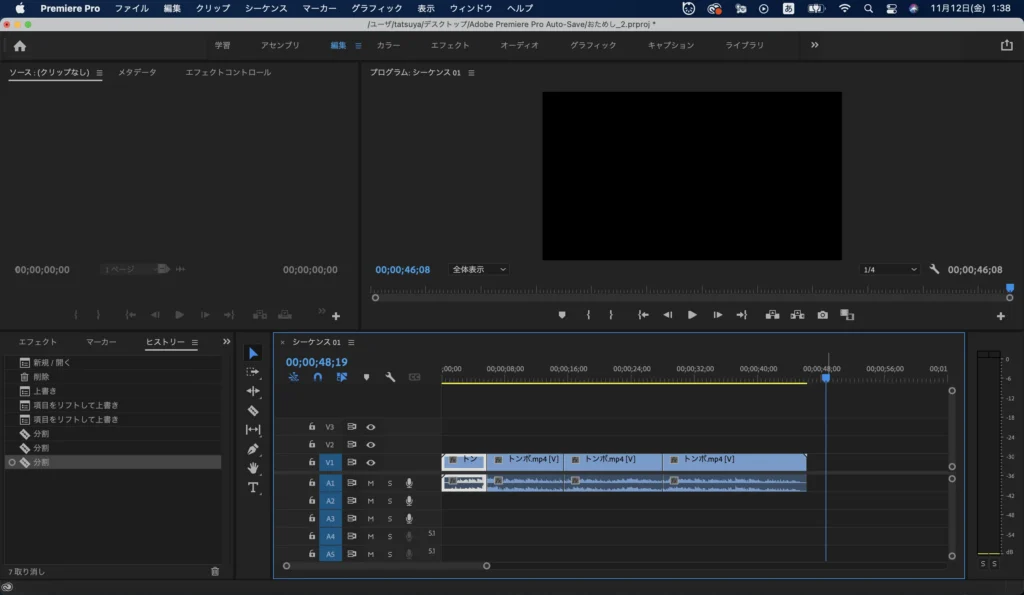The image size is (1024, 595).
Task: Open playback resolution dropdown 1/4
Action: click(890, 270)
